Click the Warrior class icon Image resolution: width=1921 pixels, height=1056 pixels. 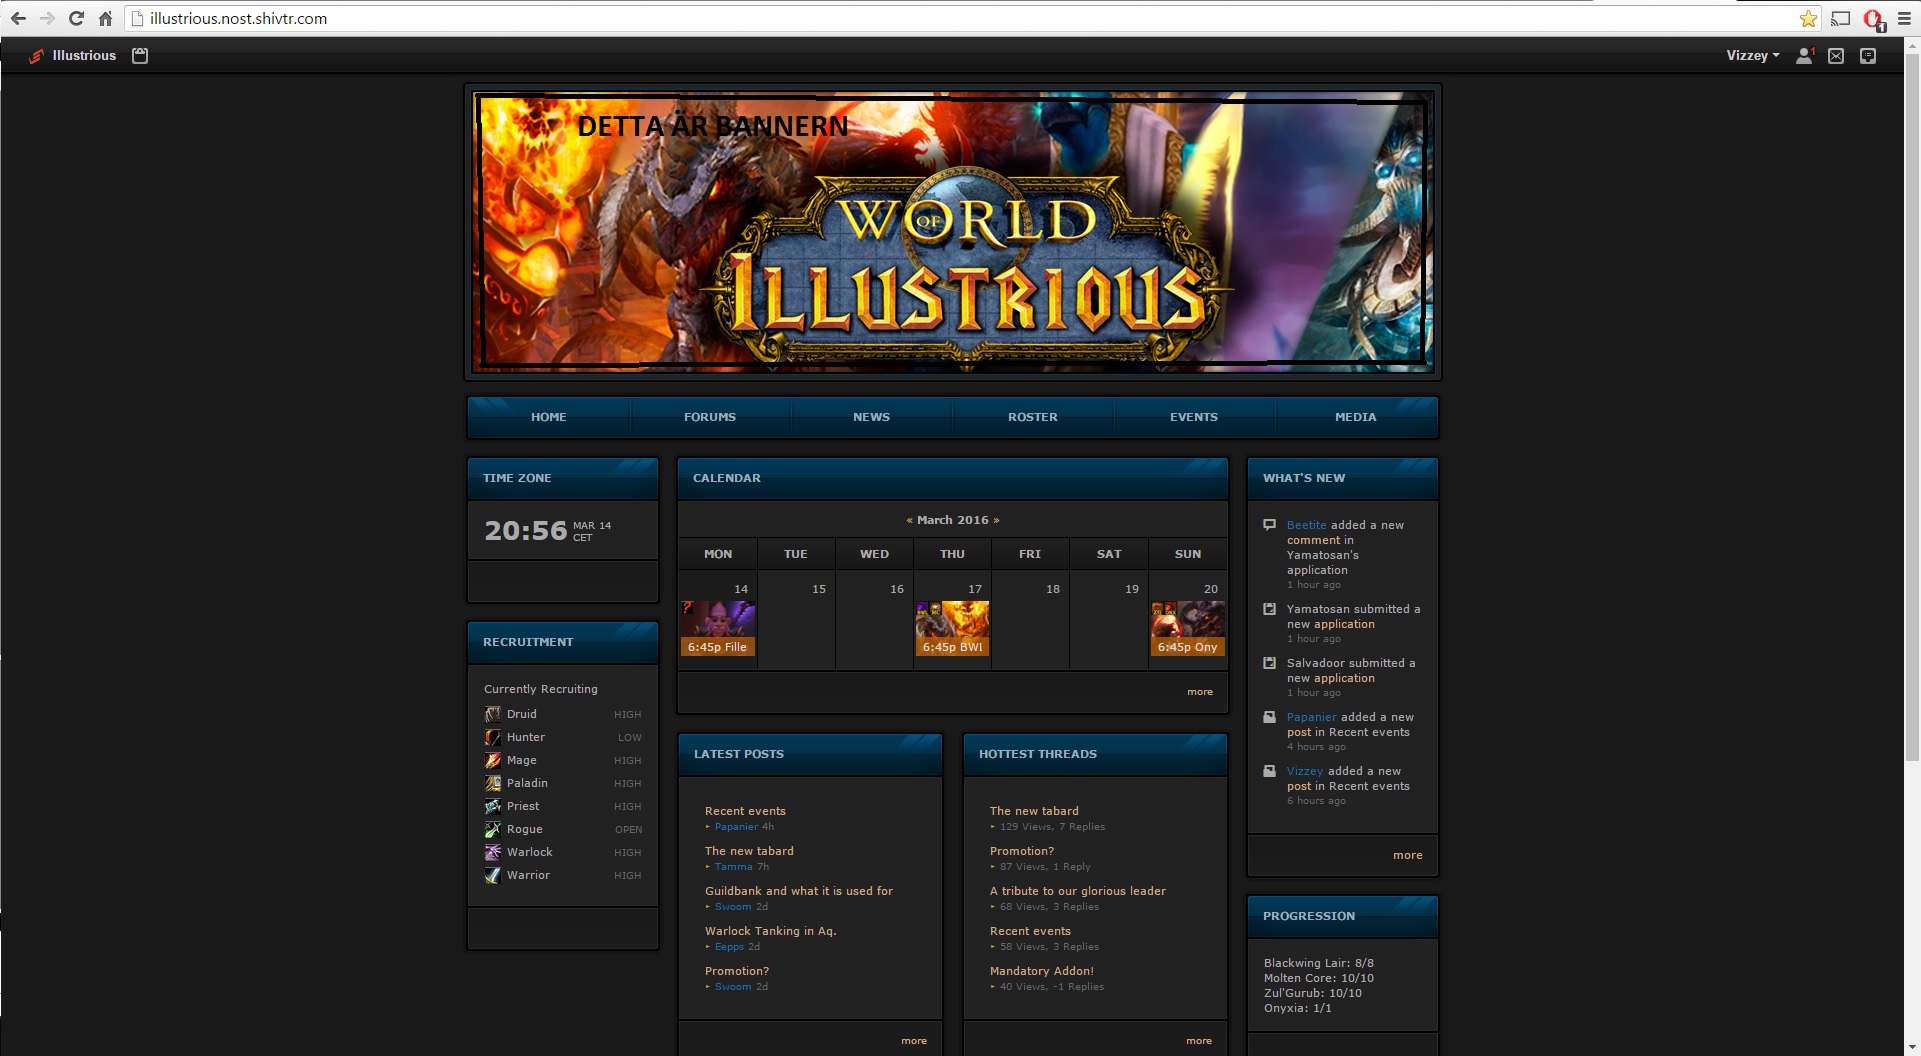(x=493, y=875)
